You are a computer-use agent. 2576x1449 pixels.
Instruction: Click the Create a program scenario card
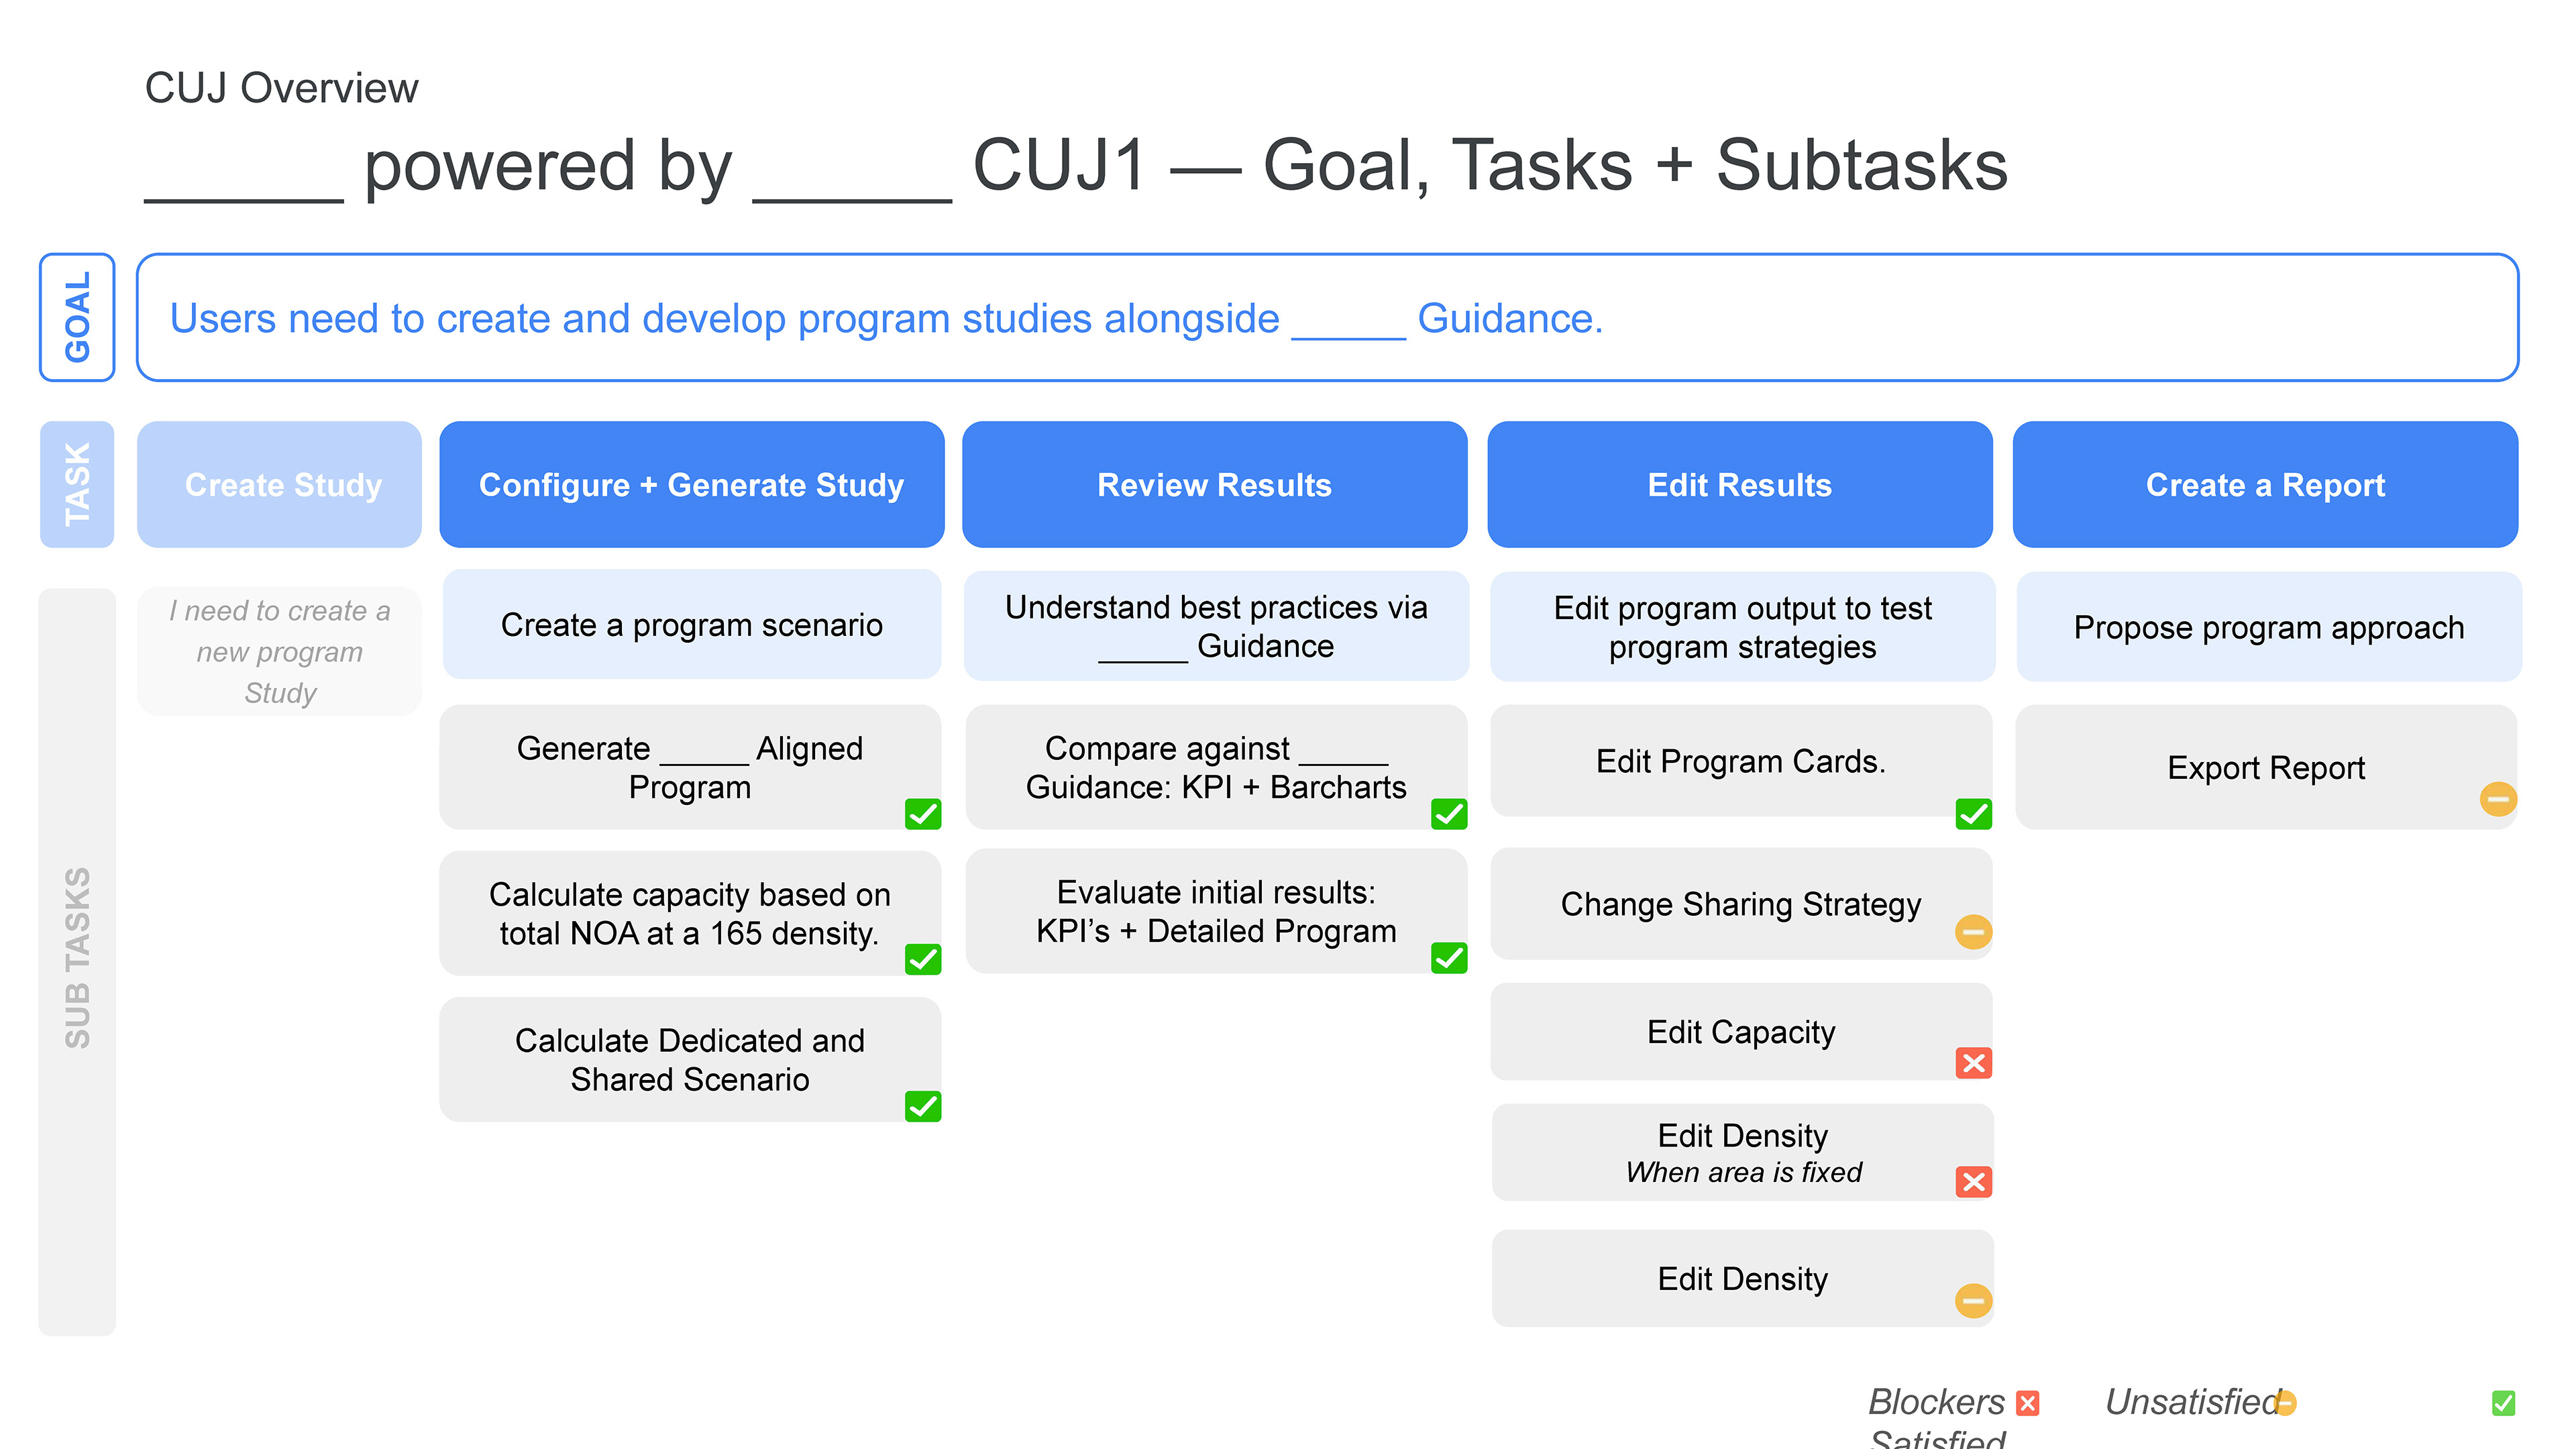[691, 625]
